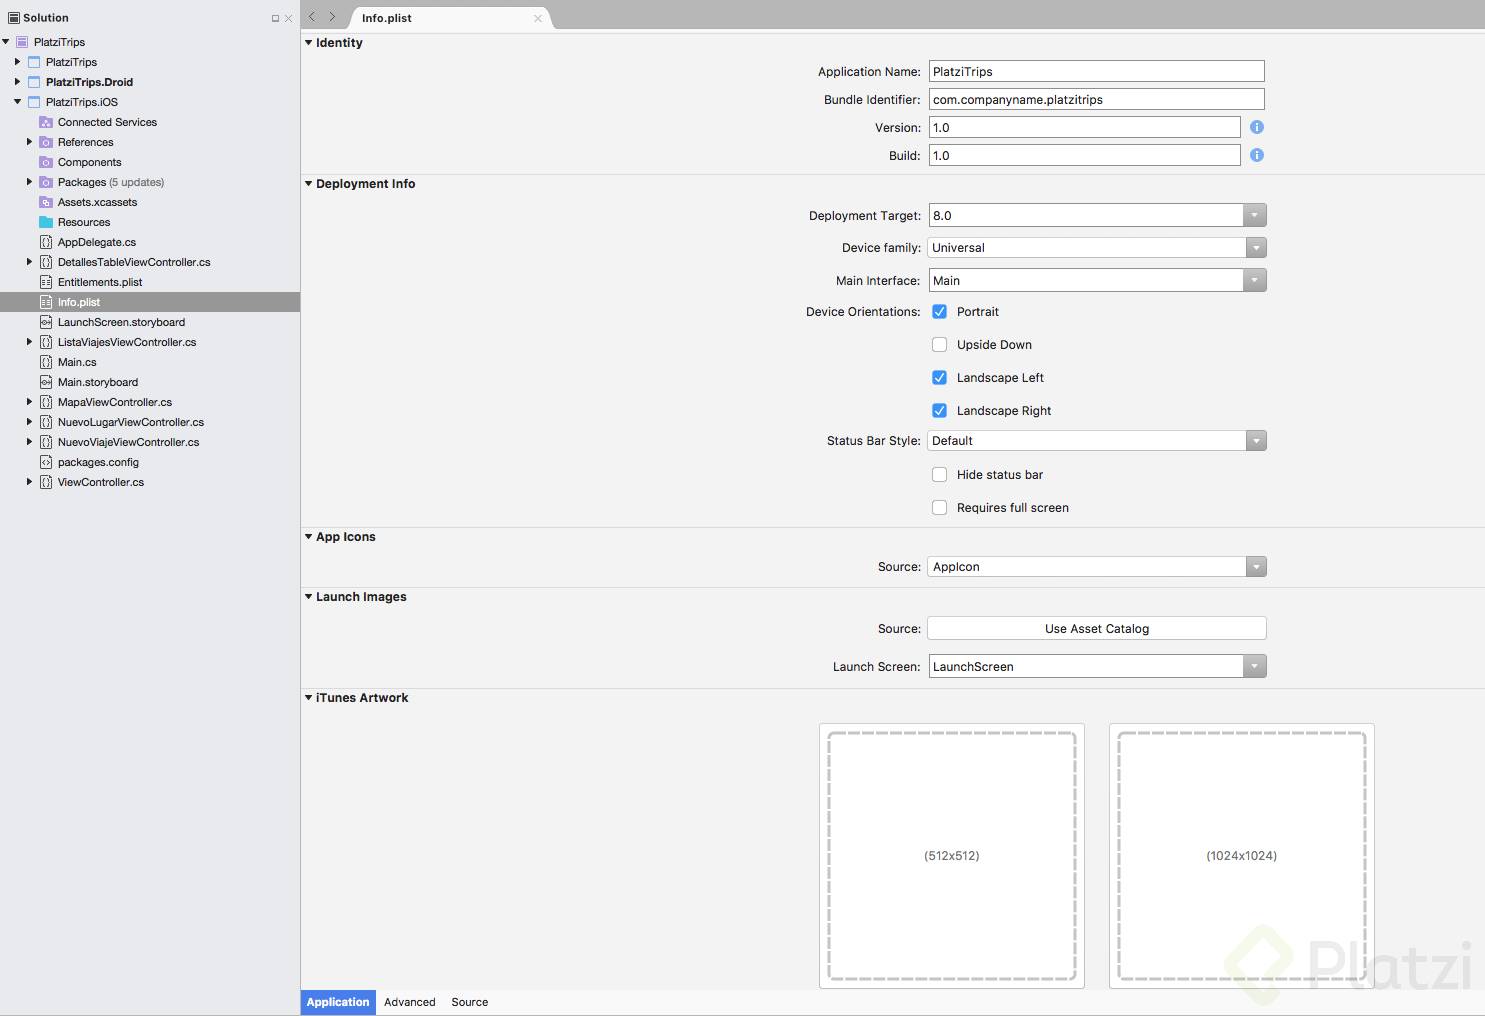Click the Build info icon

(x=1257, y=155)
